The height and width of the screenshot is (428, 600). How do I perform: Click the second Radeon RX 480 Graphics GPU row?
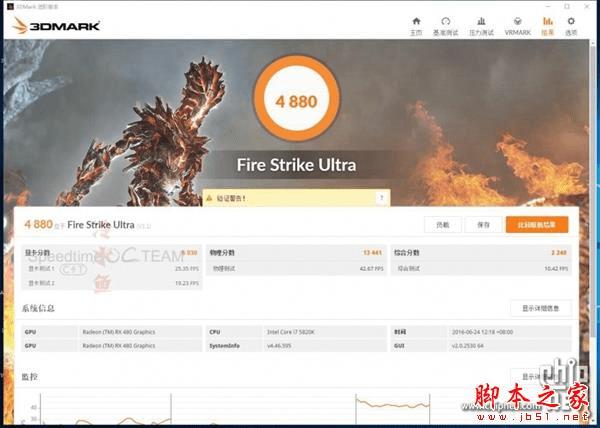pos(111,346)
